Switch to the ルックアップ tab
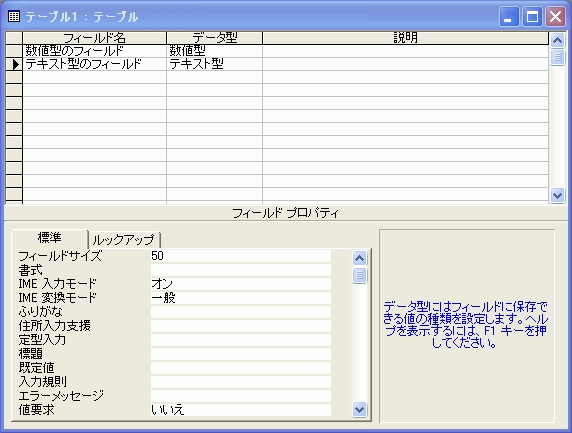The width and height of the screenshot is (572, 433). [124, 240]
